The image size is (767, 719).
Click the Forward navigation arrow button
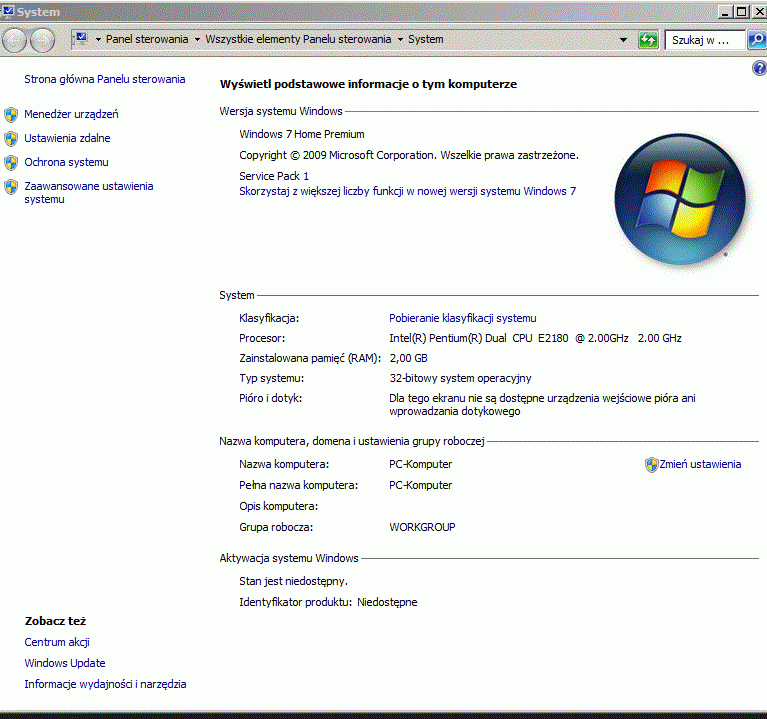point(43,40)
